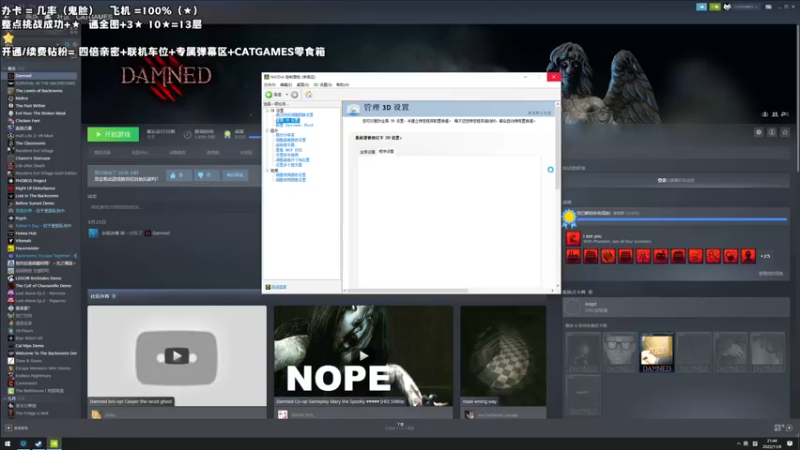Open the 桌面 menu in NVIDIA panel
Screen dimensions: 800x450
coord(303,85)
